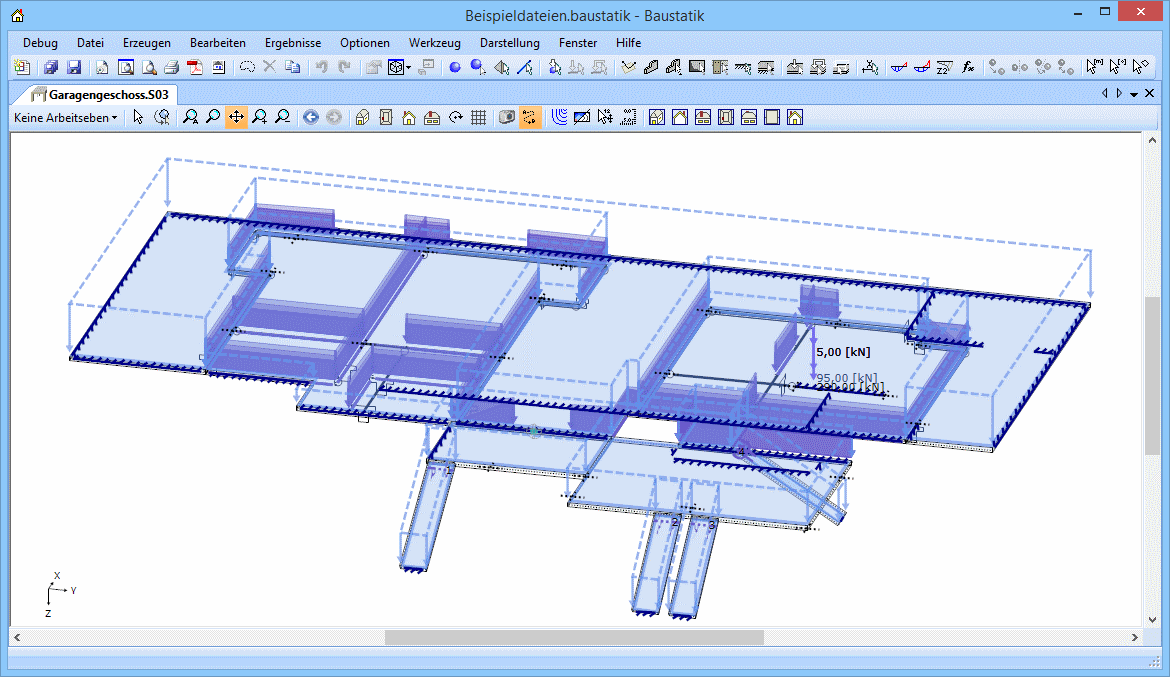
Task: Click the printer icon in toolbar
Action: click(x=171, y=68)
